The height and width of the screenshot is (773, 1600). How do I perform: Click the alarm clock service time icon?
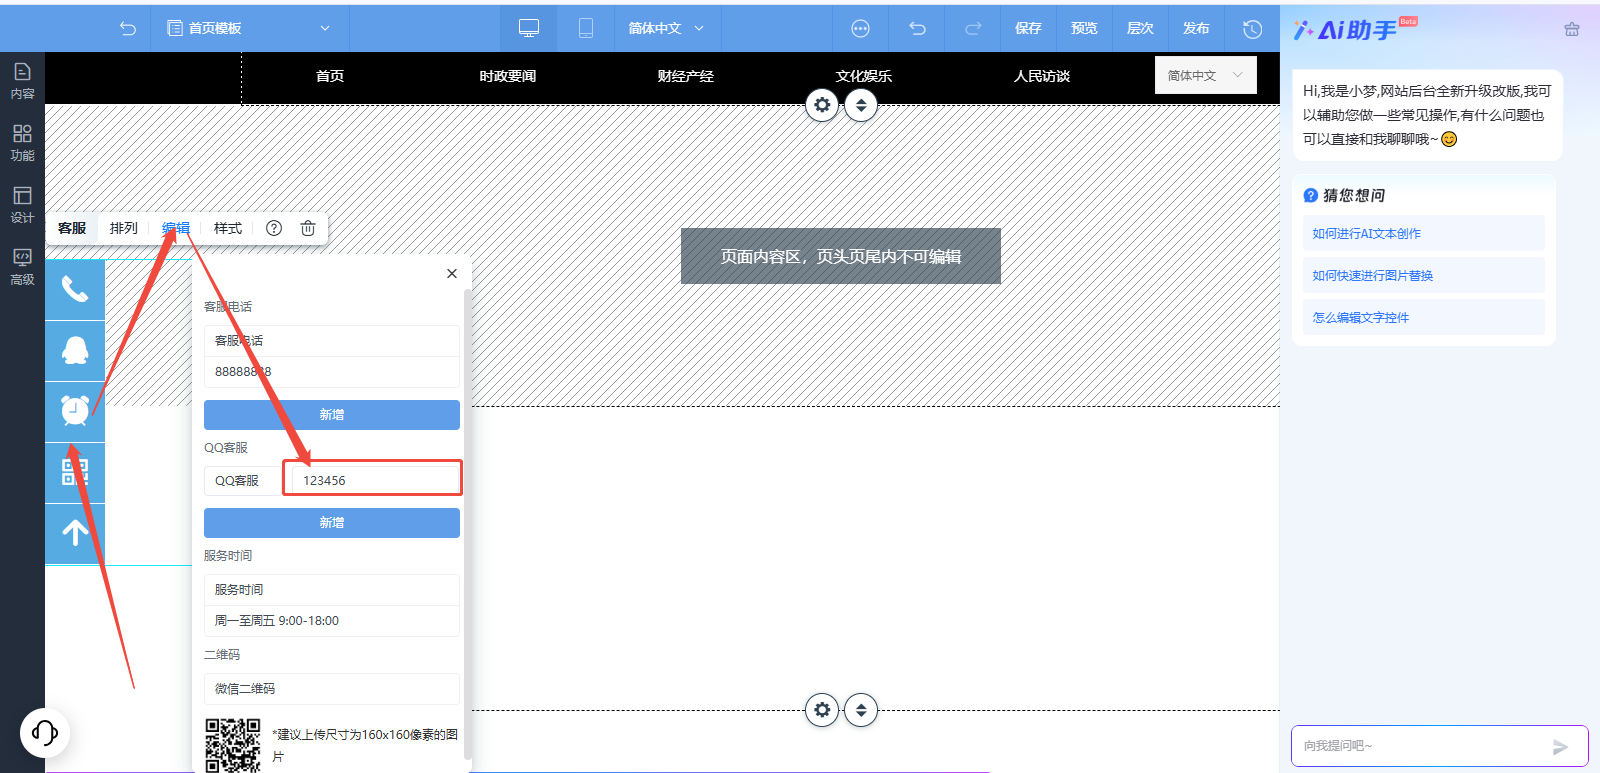point(75,411)
